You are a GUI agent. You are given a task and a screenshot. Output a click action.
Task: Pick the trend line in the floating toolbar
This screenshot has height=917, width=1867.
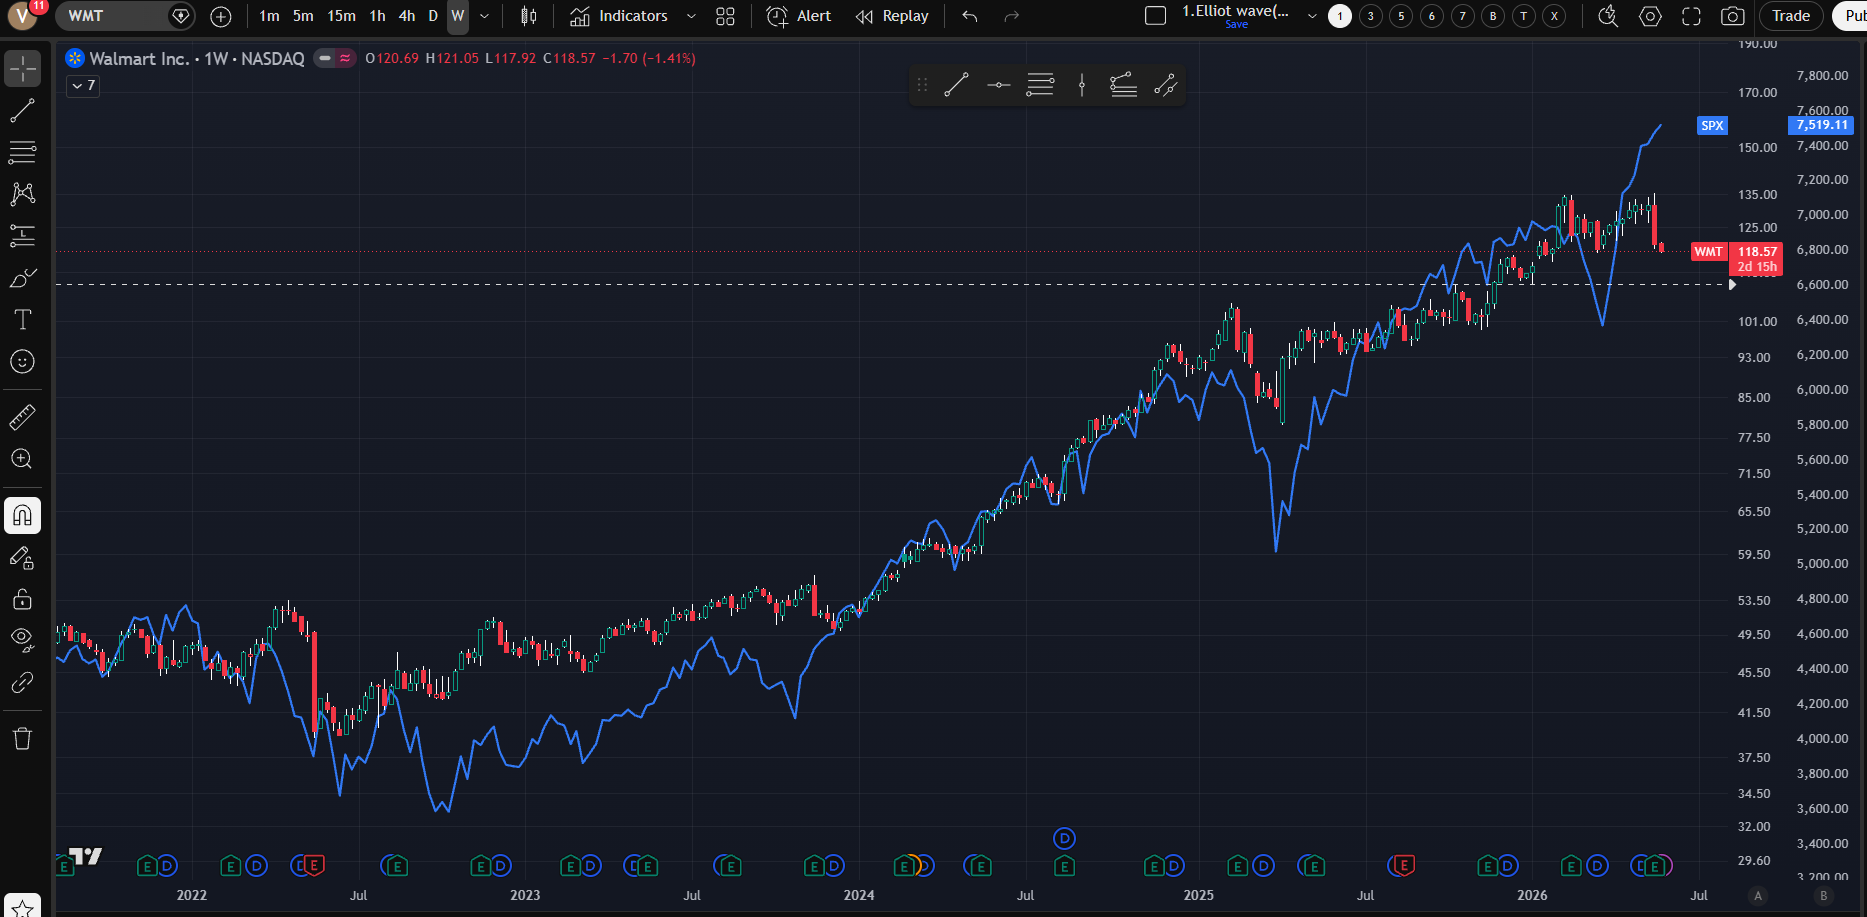point(956,85)
